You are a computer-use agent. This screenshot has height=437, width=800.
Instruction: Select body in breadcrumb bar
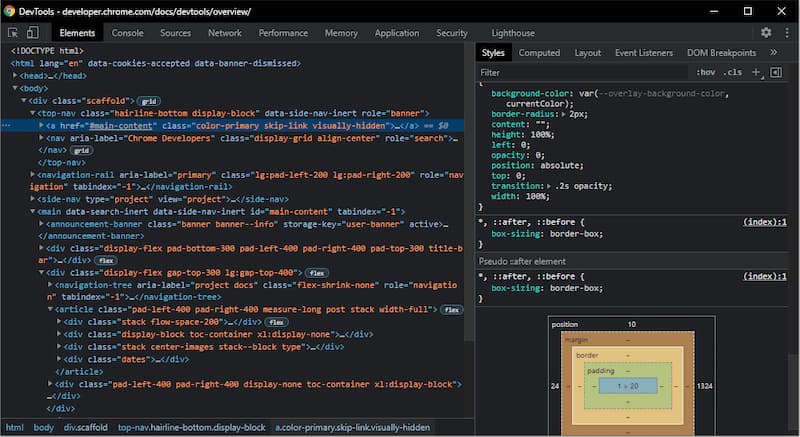point(43,427)
